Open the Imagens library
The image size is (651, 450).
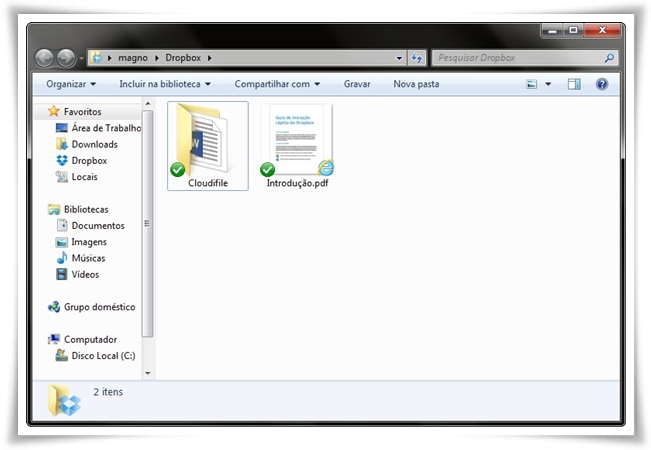coord(89,242)
